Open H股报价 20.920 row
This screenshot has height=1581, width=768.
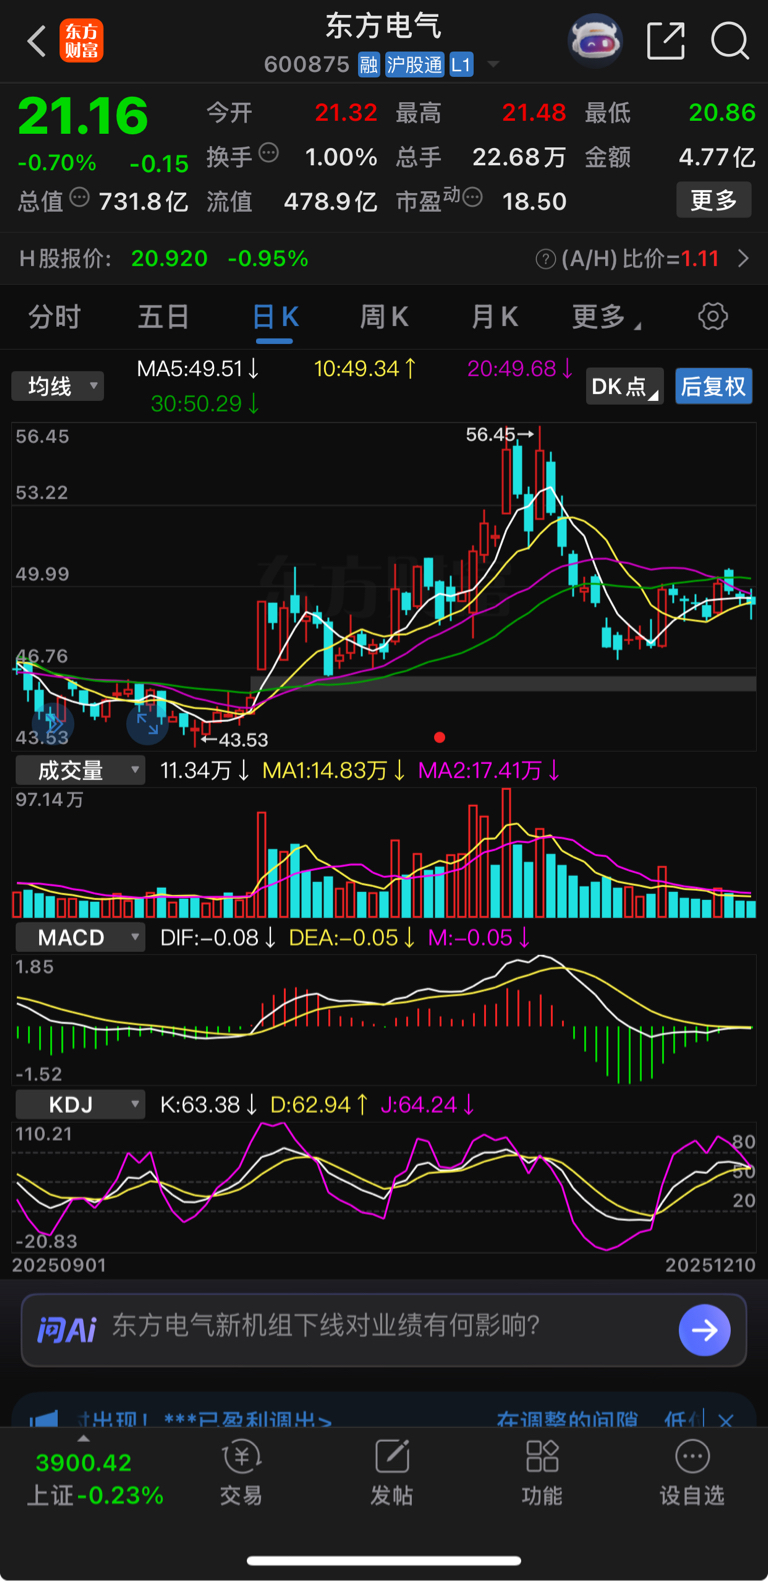click(x=384, y=259)
